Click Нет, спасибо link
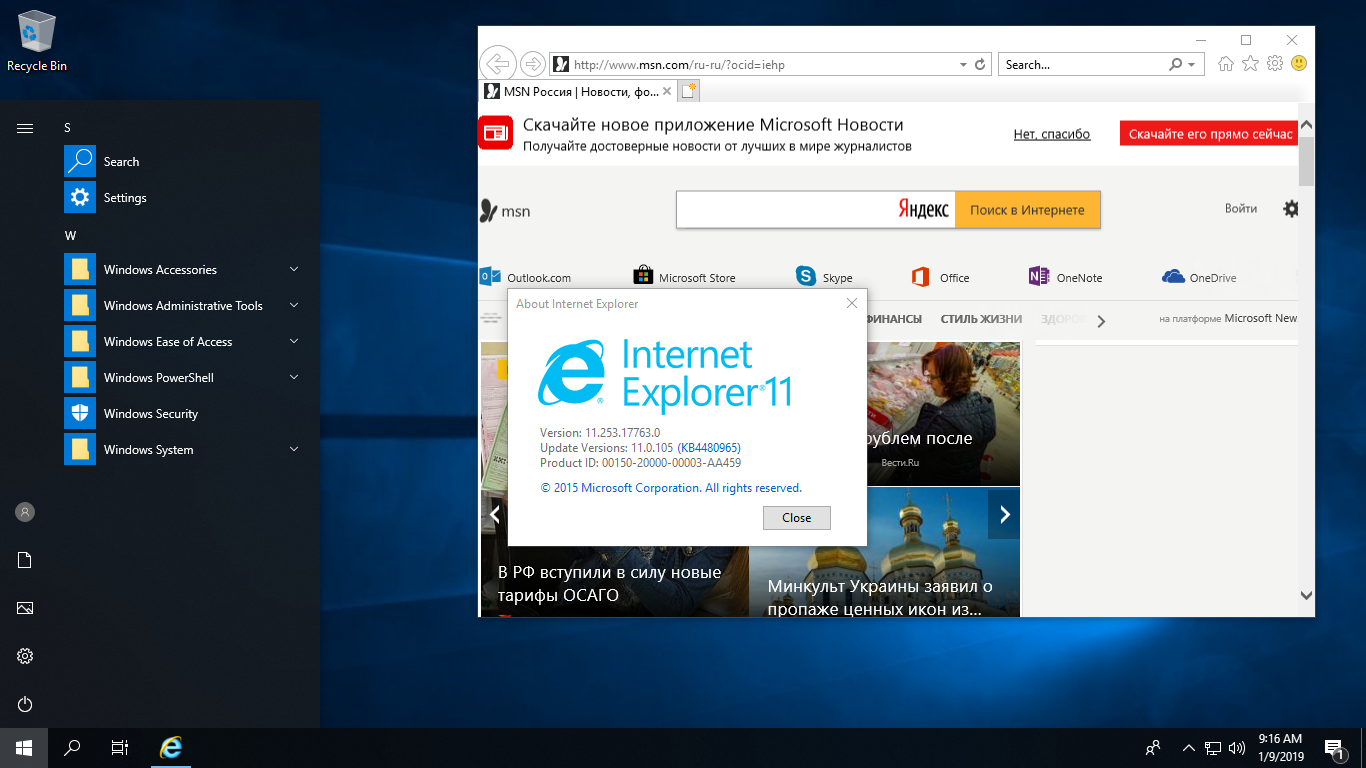This screenshot has width=1366, height=768. [x=1052, y=134]
